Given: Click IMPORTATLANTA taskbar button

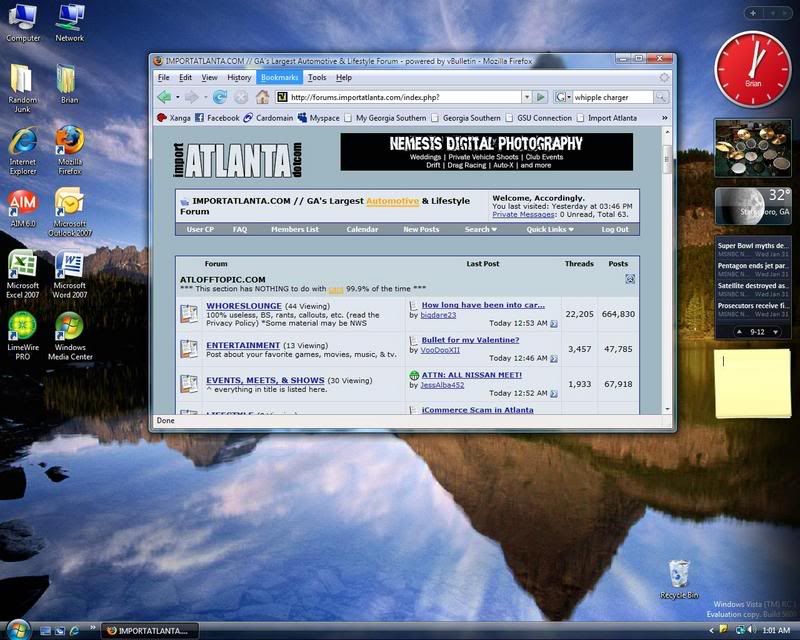Looking at the screenshot, I should tap(149, 631).
